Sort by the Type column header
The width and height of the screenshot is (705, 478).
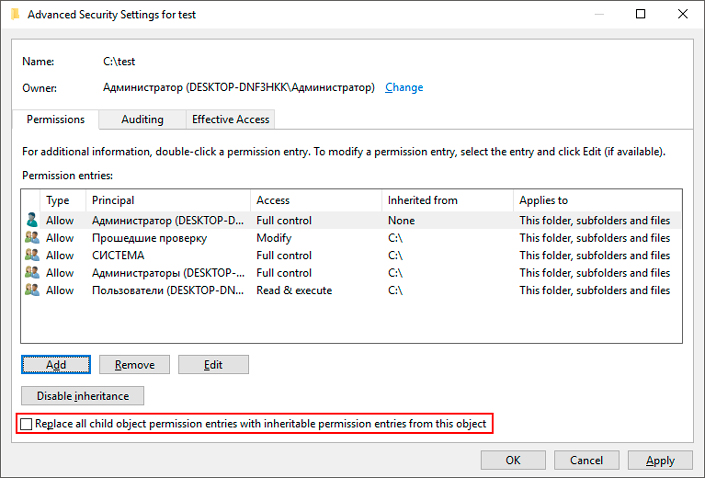pyautogui.click(x=63, y=200)
